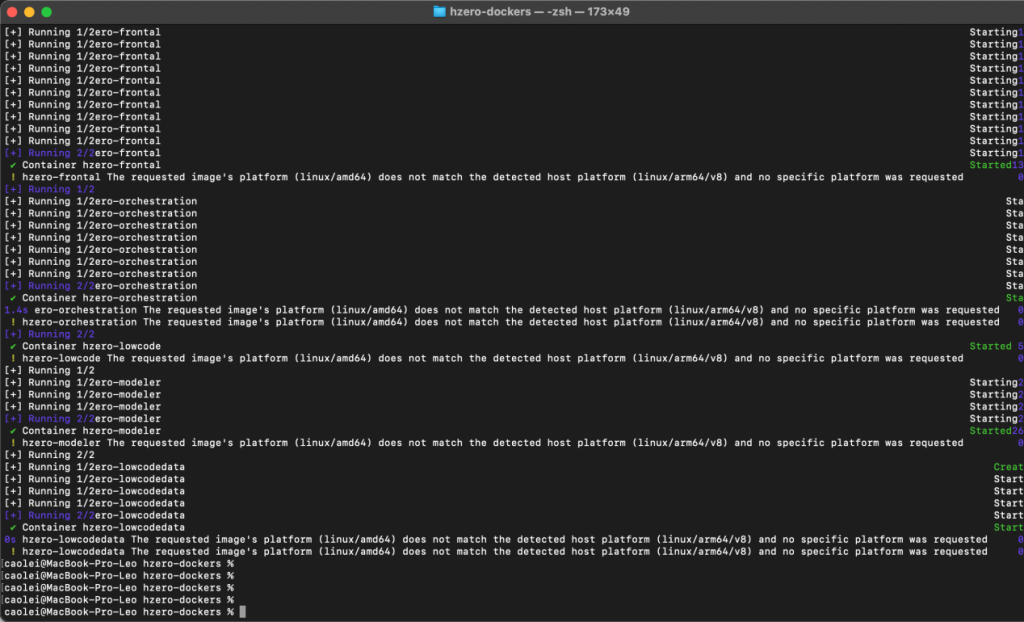
Task: Click the block cursor at the last prompt
Action: 242,612
